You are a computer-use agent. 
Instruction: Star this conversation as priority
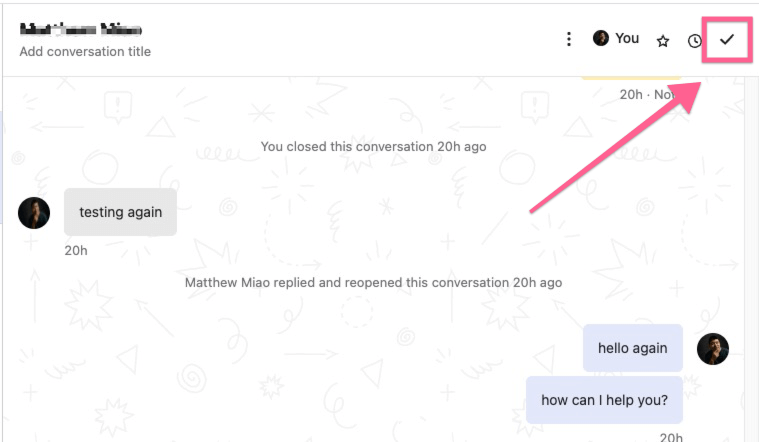pos(662,41)
